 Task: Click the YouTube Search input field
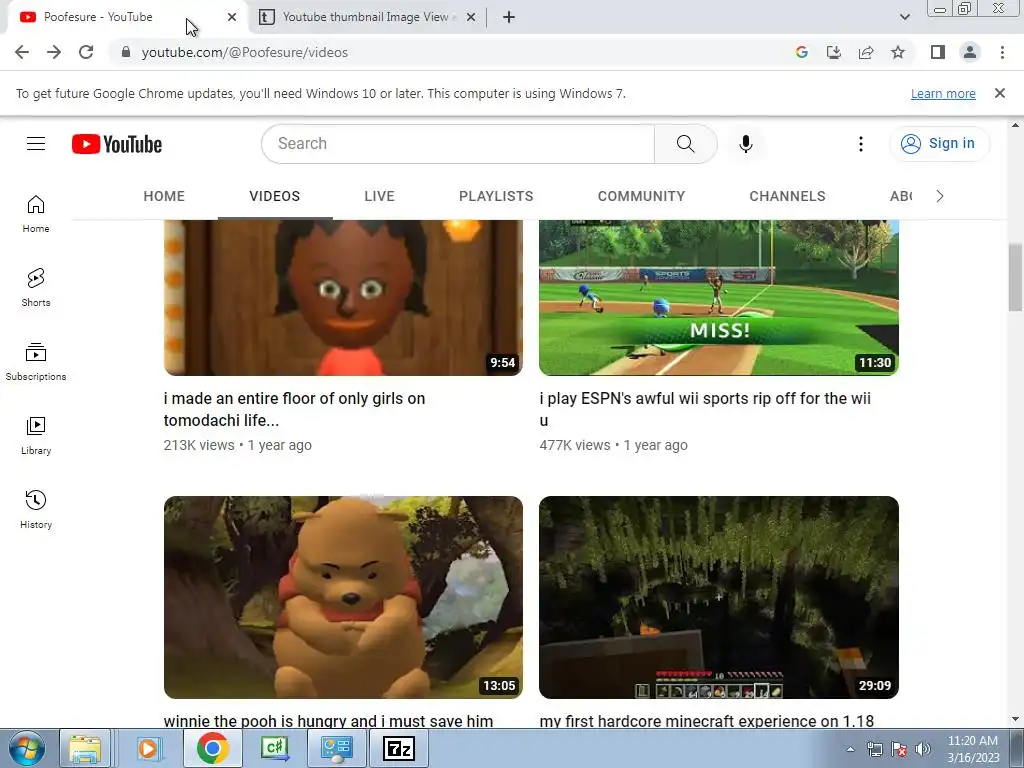(458, 144)
